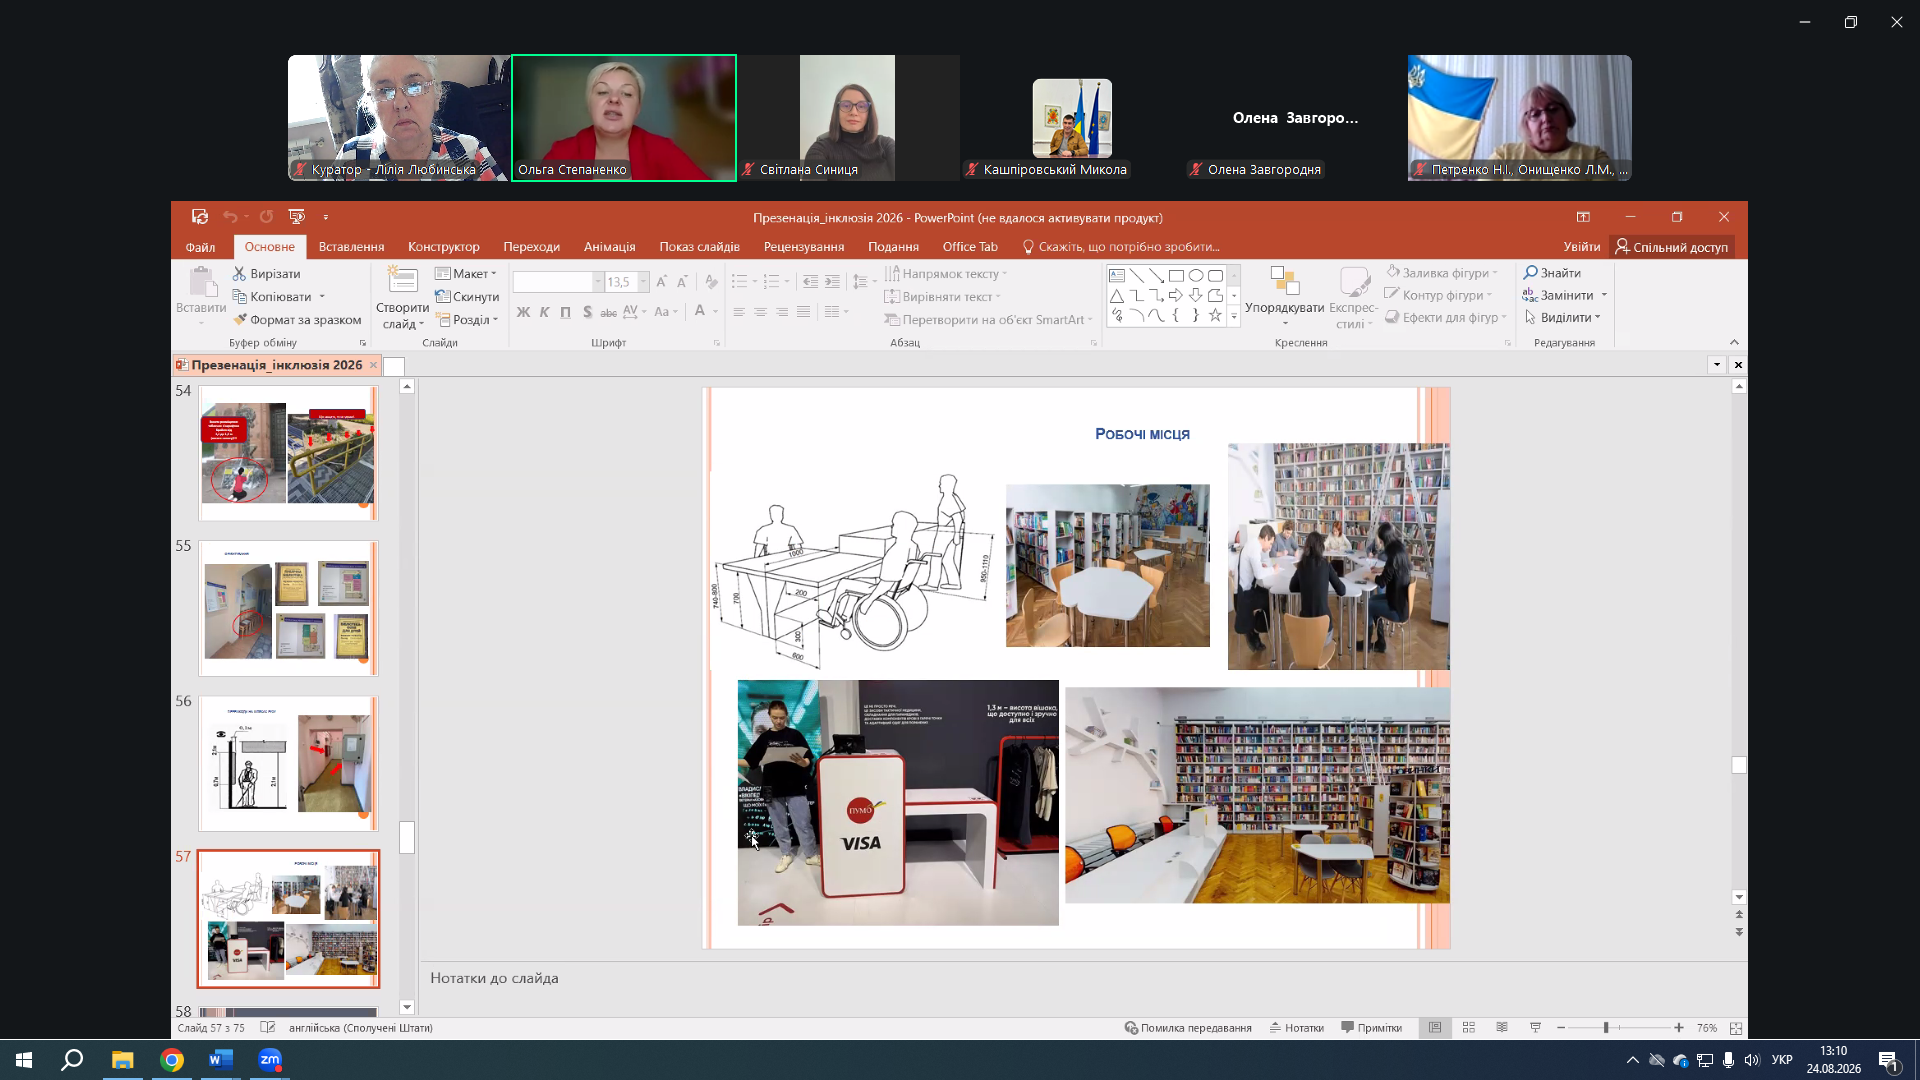Screen dimensions: 1920x1080
Task: Switch to Slide Sorter view in status bar
Action: pos(1469,1028)
